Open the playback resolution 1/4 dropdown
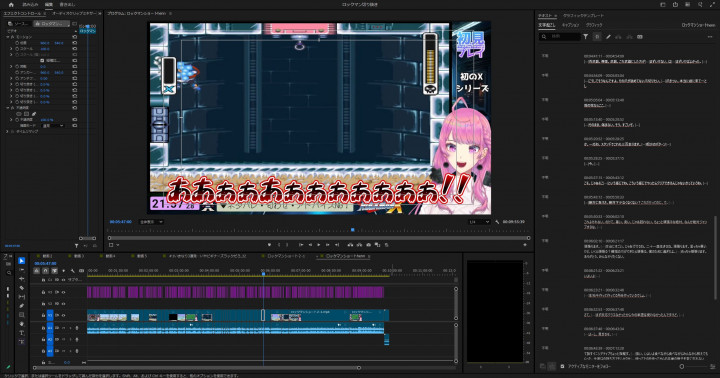The width and height of the screenshot is (720, 378). click(479, 222)
